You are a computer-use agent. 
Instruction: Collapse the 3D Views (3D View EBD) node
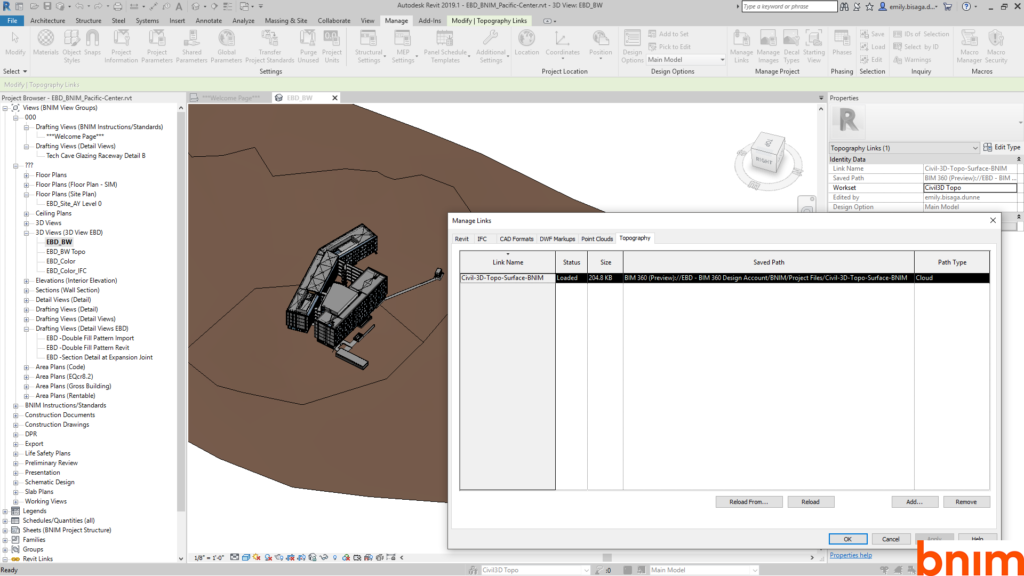pos(27,232)
